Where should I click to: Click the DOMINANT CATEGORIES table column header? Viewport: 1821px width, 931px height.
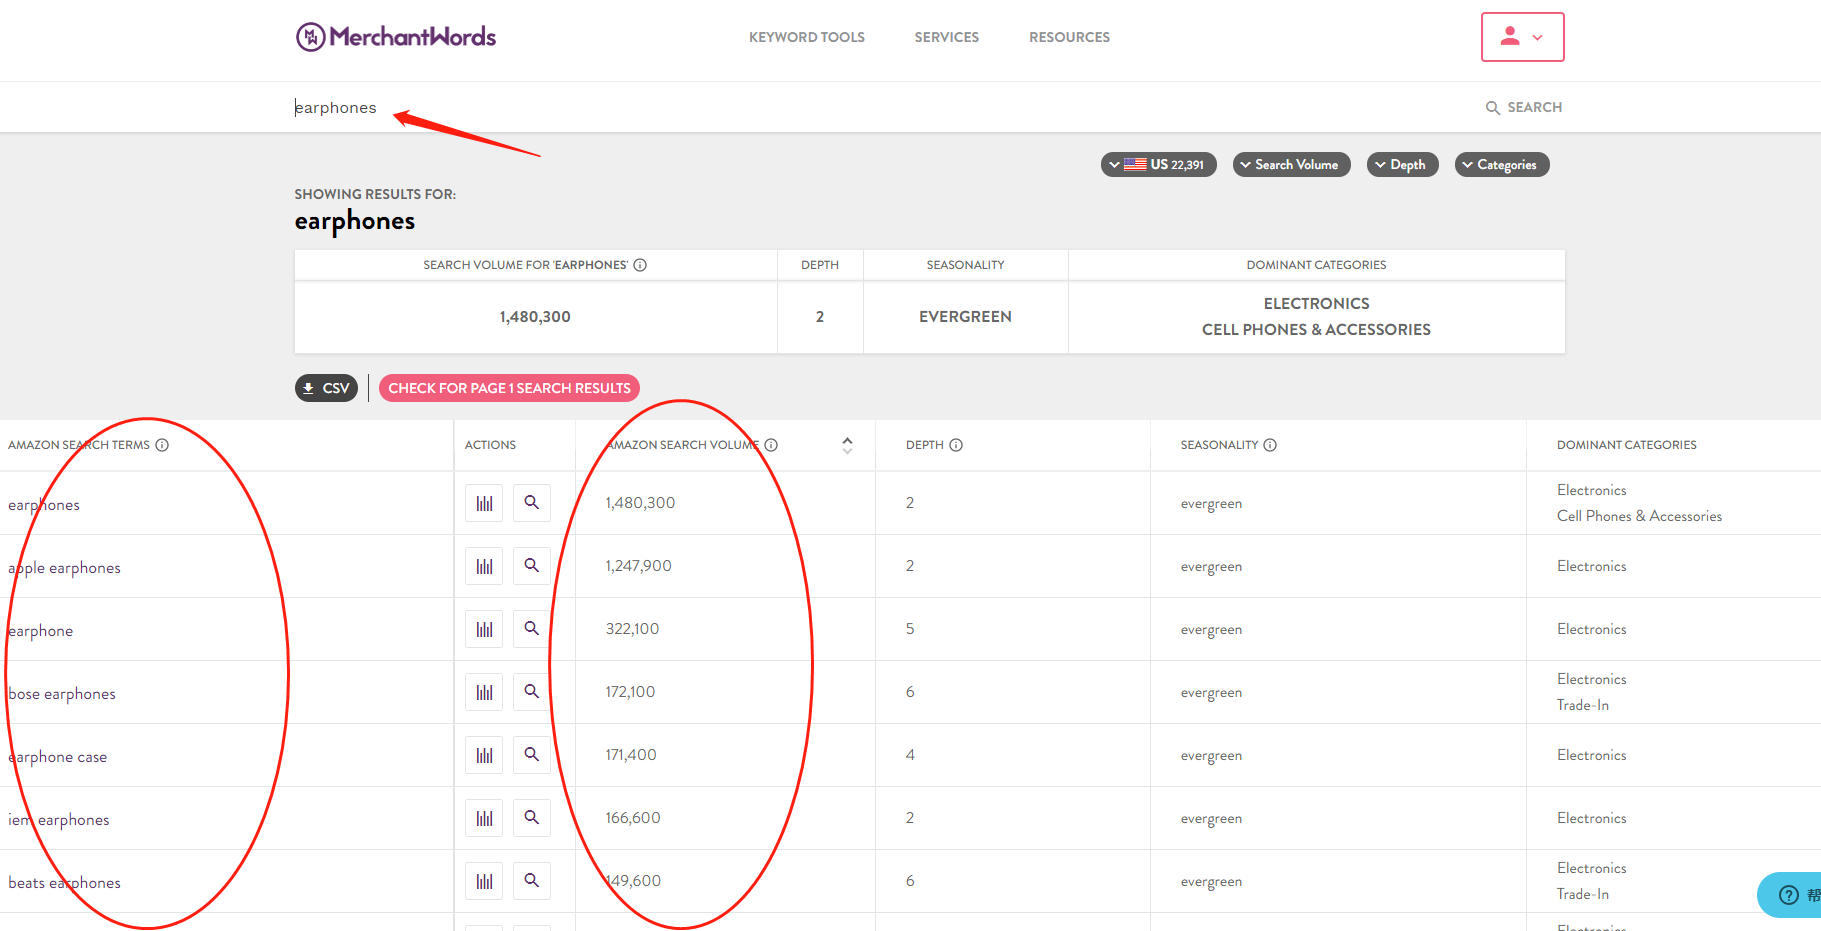click(1626, 445)
